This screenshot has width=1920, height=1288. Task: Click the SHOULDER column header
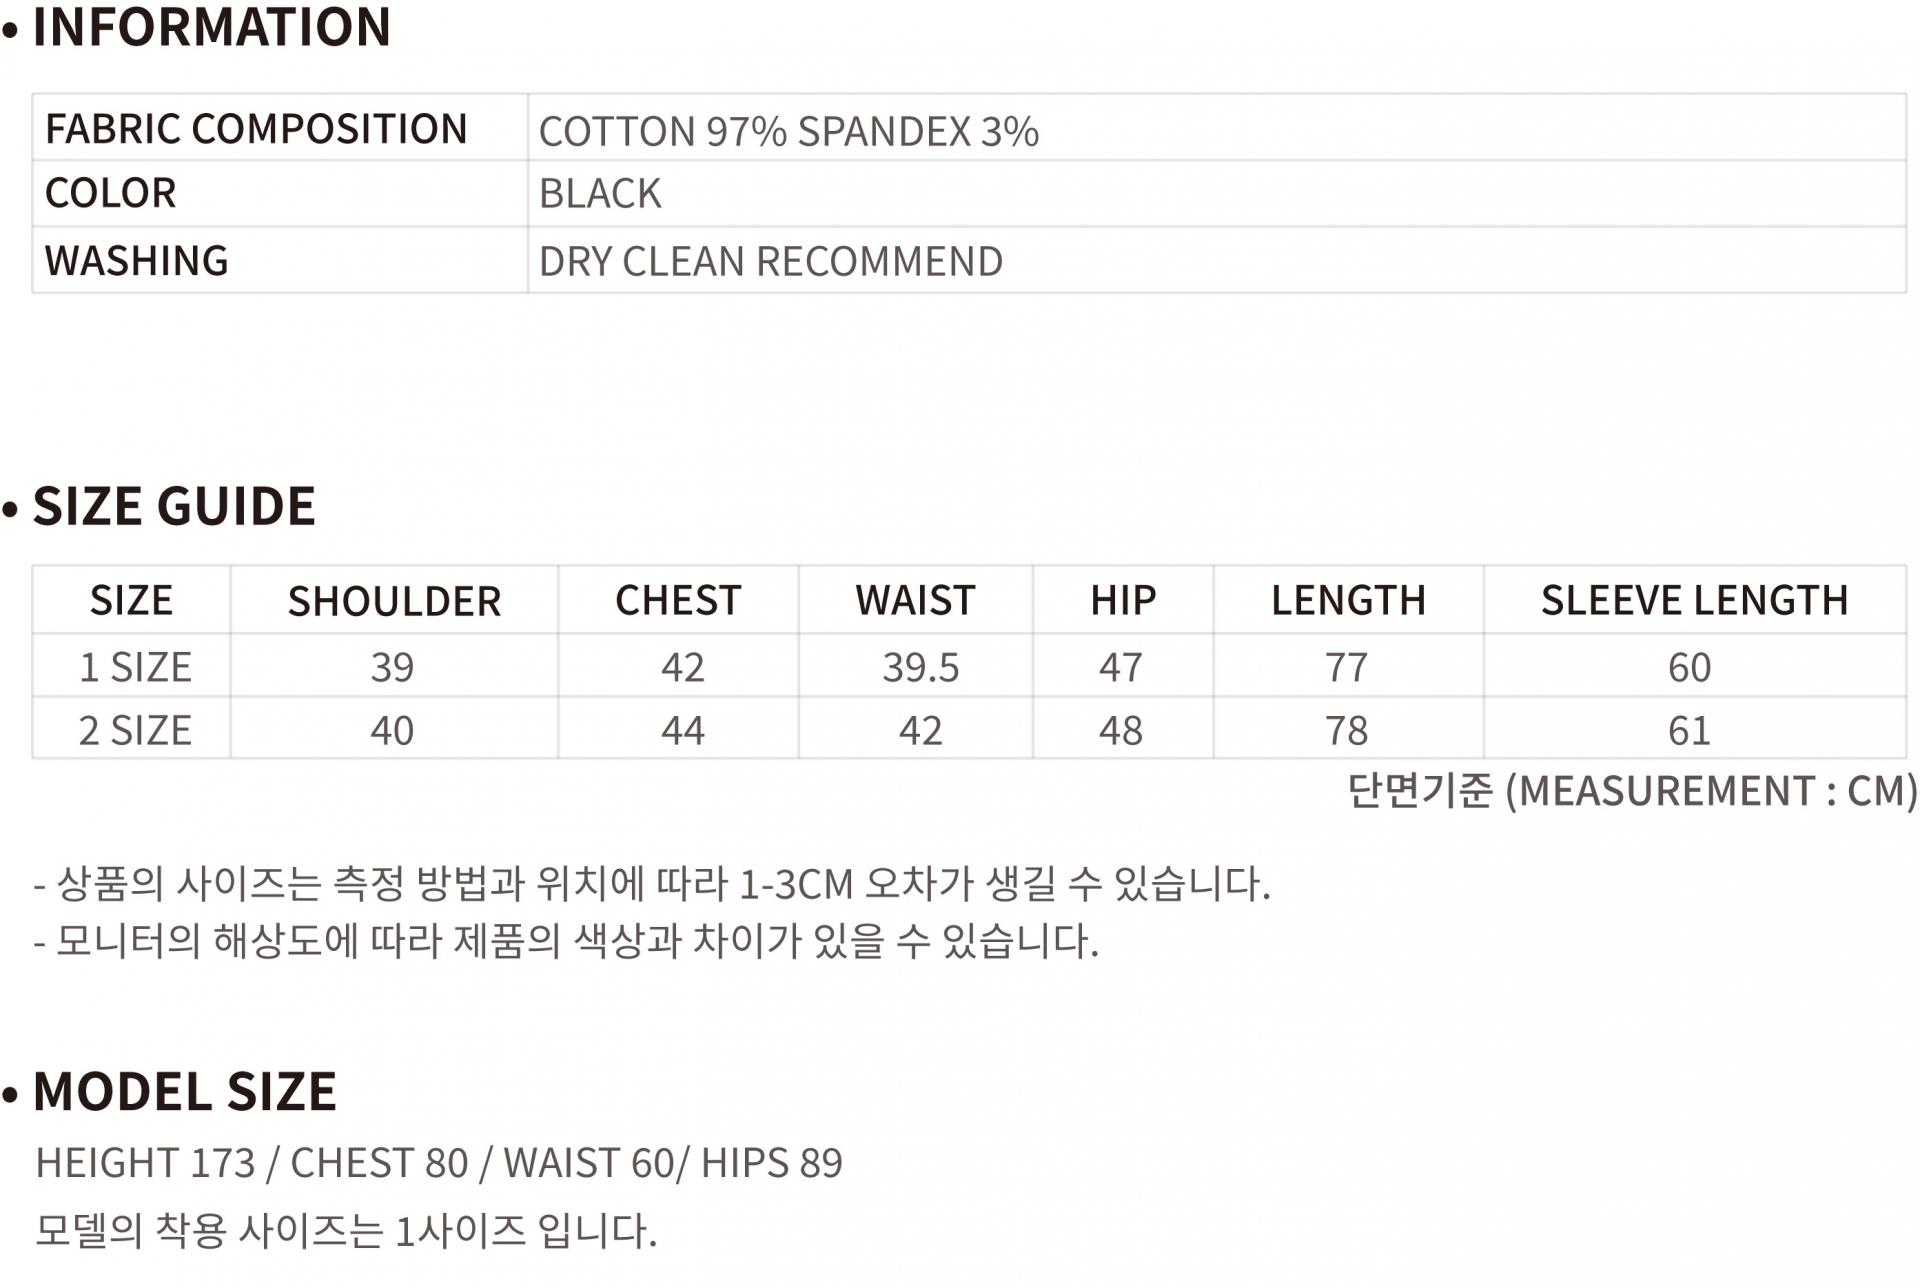coord(394,601)
